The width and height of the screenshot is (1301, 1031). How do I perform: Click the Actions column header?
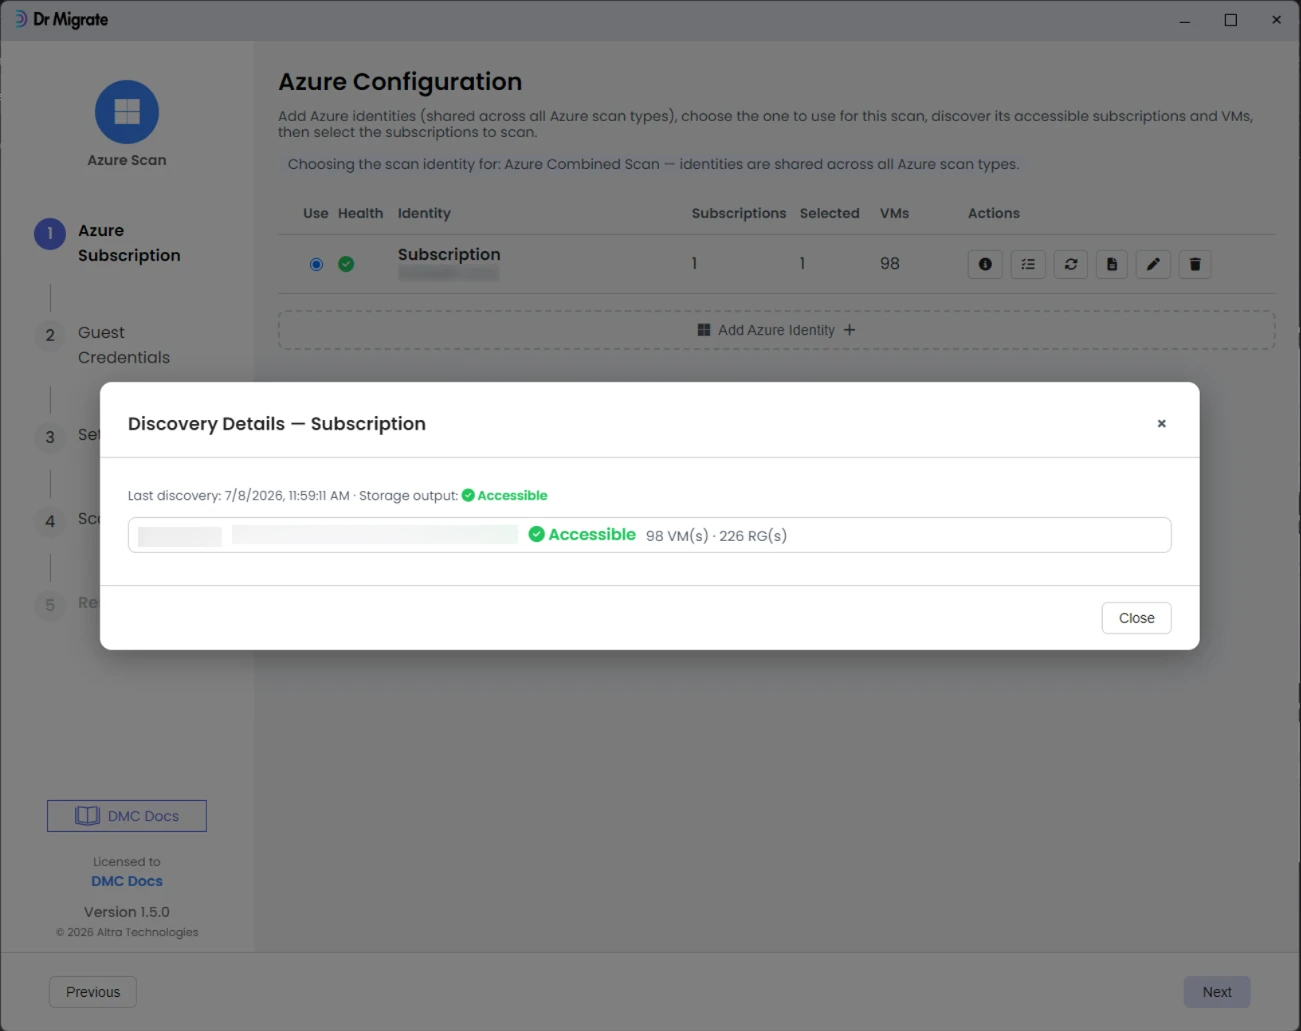coord(994,213)
